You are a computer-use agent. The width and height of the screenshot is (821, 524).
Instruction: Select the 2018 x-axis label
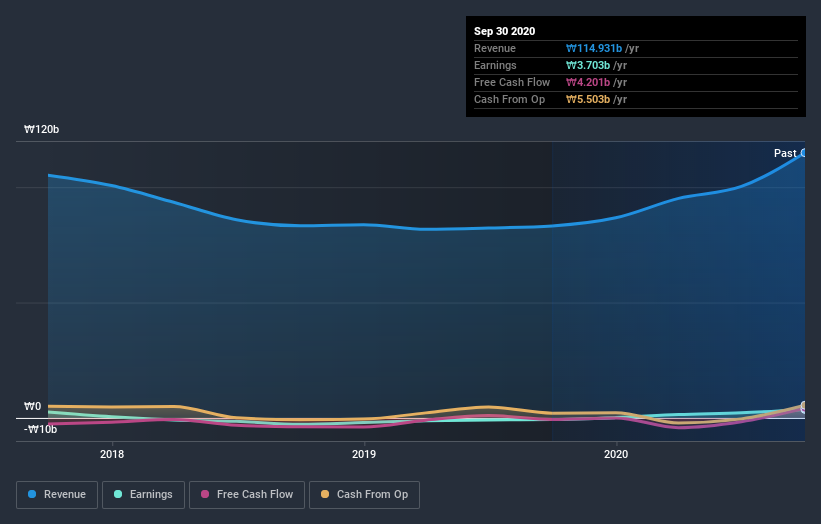click(x=112, y=454)
